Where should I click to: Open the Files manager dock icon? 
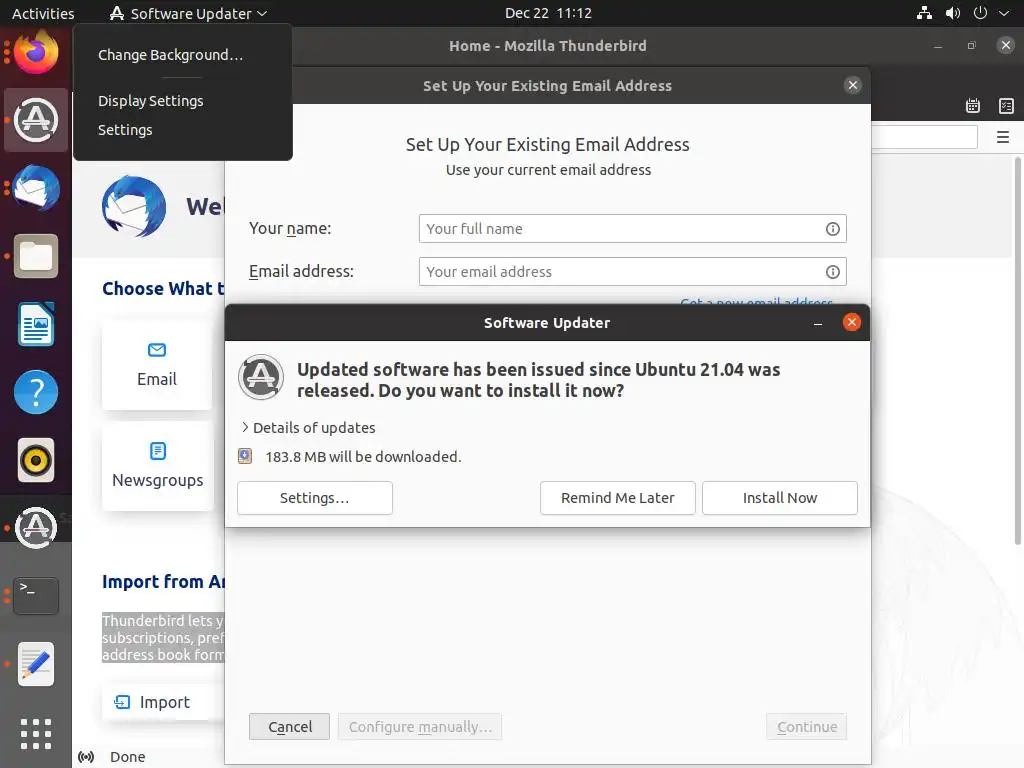(x=36, y=256)
